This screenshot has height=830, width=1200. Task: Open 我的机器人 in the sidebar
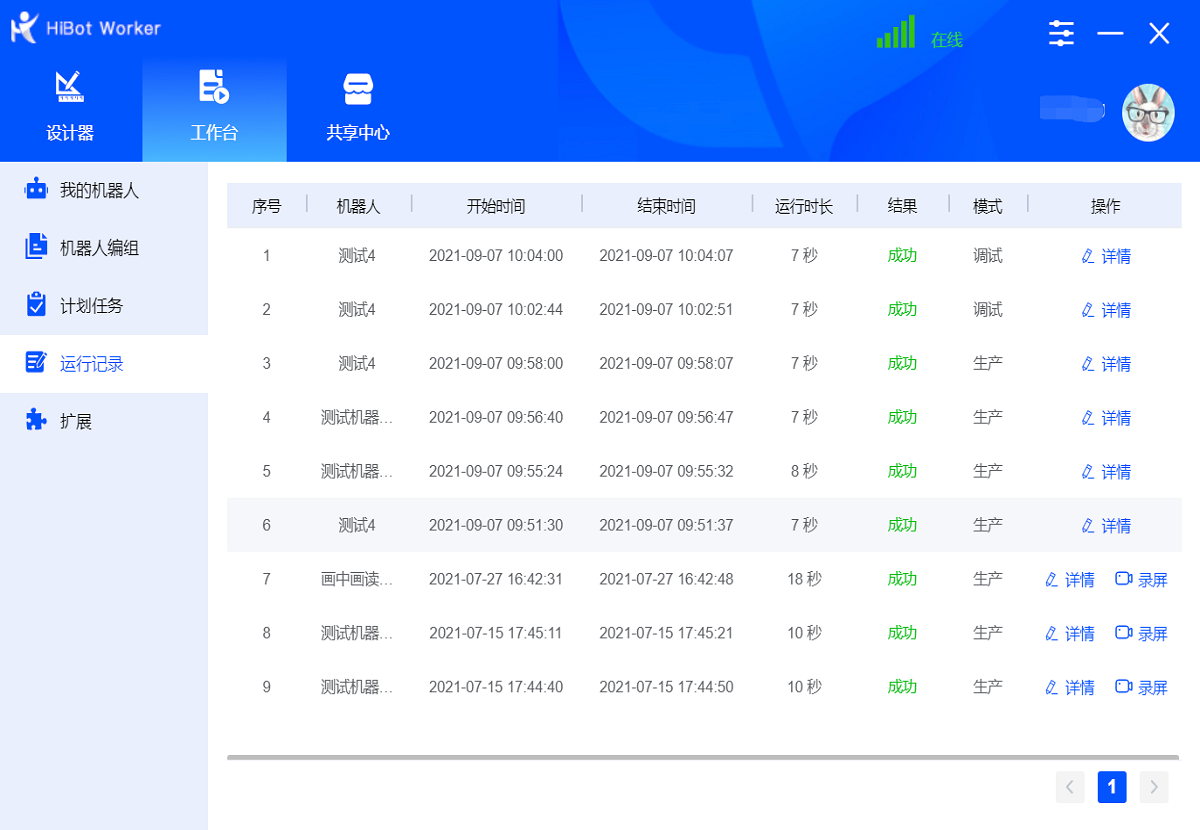point(98,190)
